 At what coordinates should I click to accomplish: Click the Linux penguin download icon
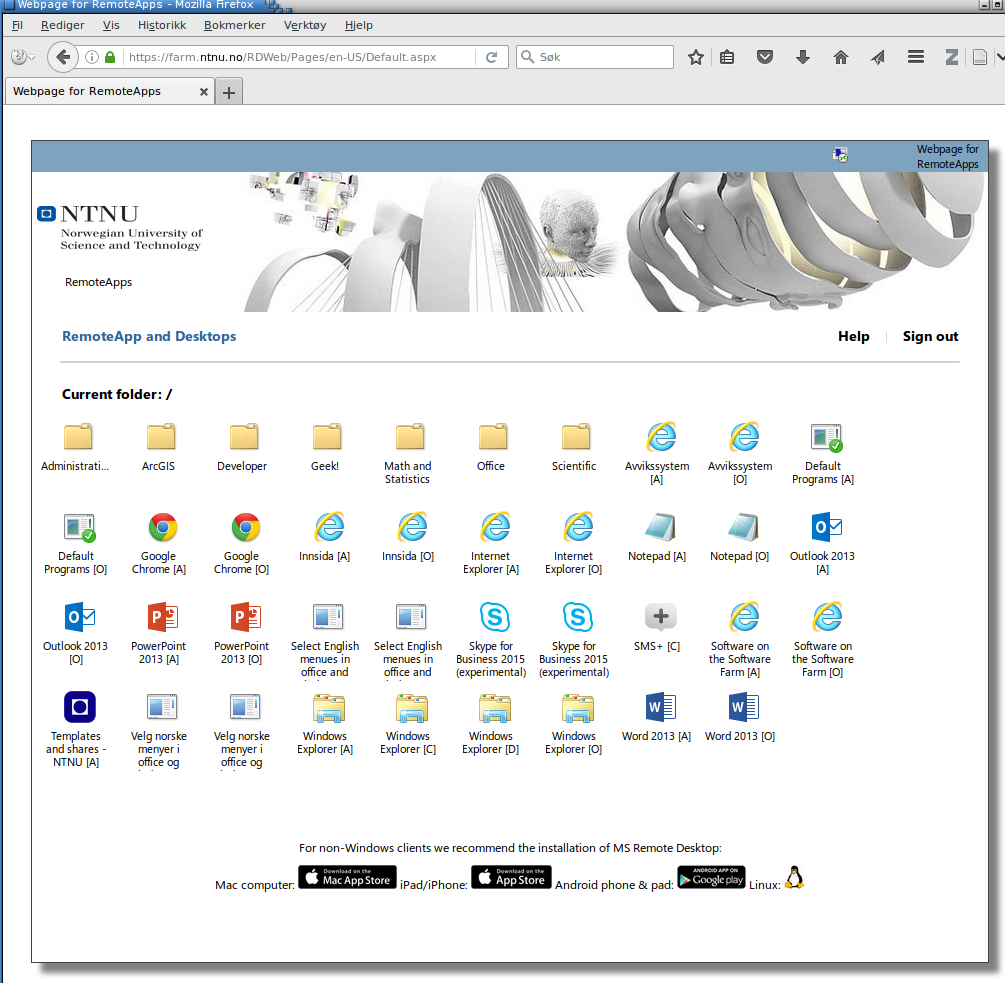pos(795,877)
